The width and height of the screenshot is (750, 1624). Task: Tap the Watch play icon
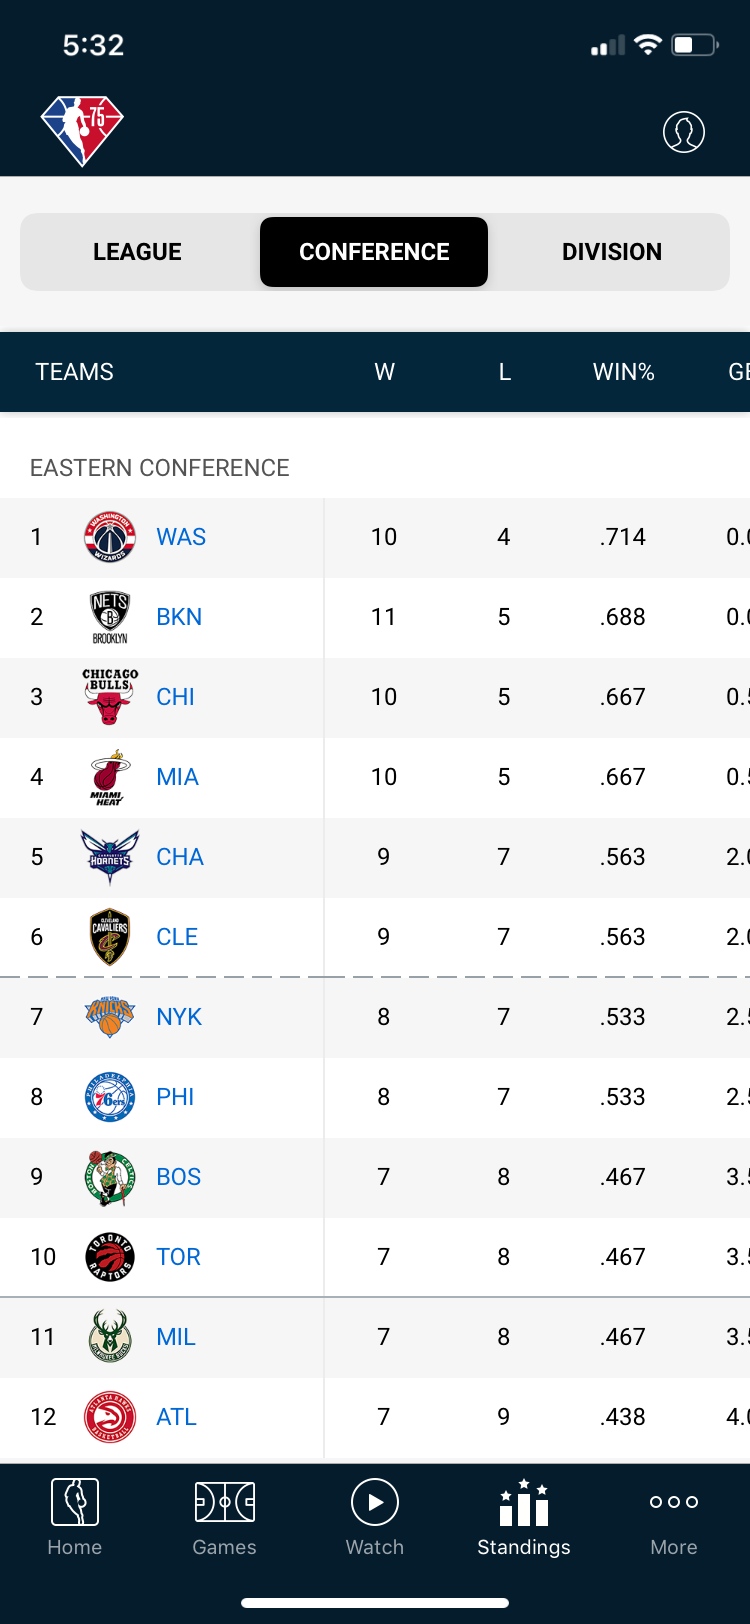(375, 1502)
